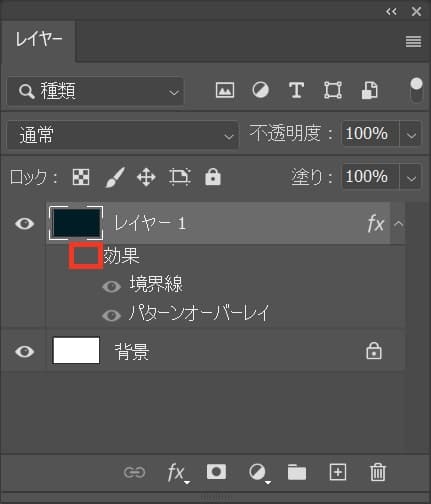
Task: Click the レイヤー 1 layer thumbnail
Action: [76, 223]
